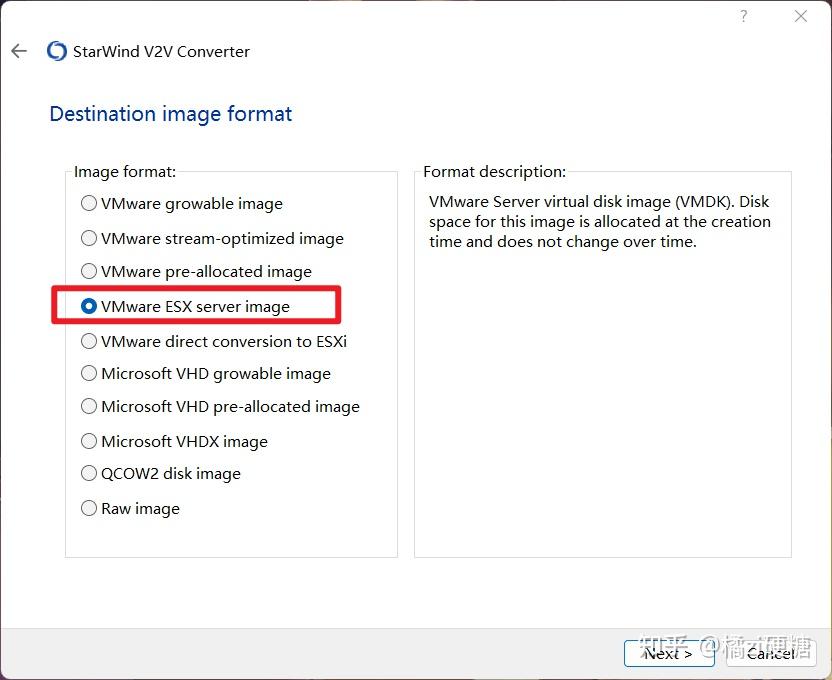Open help via the question mark icon

[743, 16]
